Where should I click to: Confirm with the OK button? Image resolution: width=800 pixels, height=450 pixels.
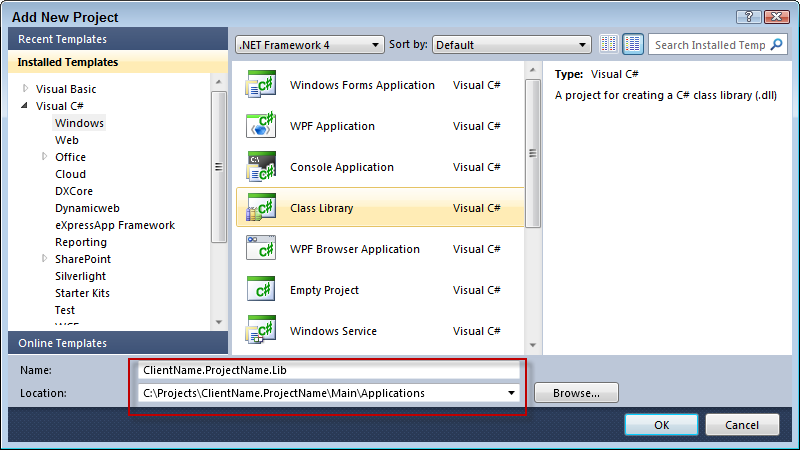coord(661,425)
